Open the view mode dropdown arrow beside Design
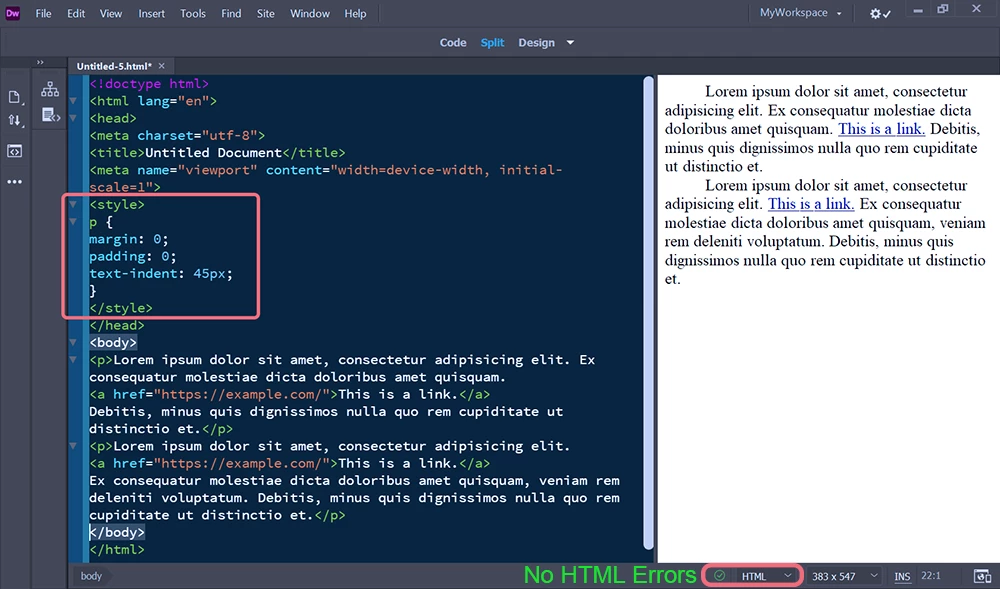Viewport: 1000px width, 589px height. 570,43
